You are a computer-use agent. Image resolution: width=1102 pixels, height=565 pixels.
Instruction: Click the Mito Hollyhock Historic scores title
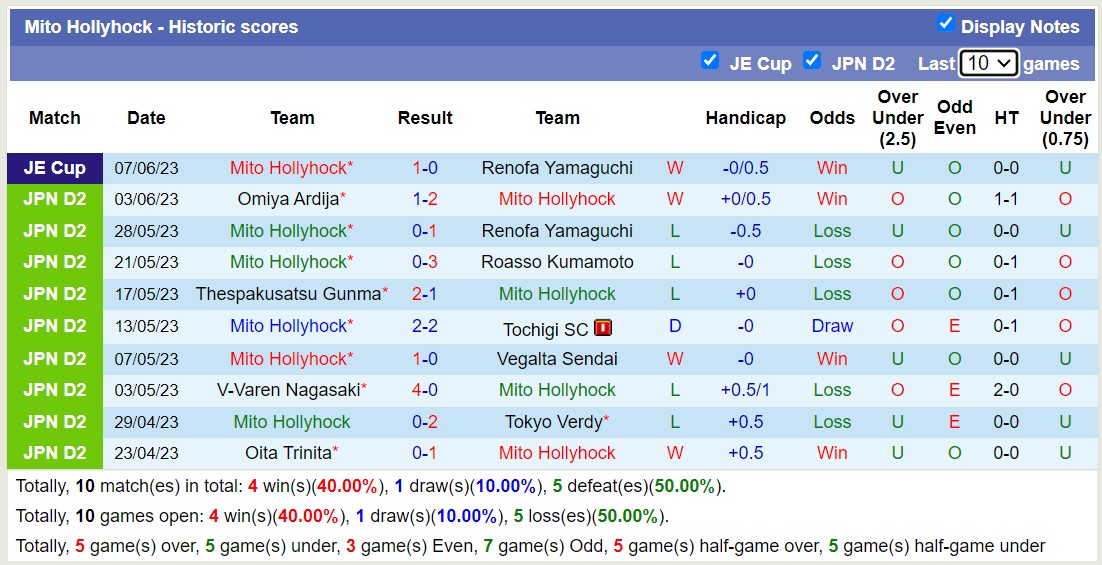[x=161, y=27]
